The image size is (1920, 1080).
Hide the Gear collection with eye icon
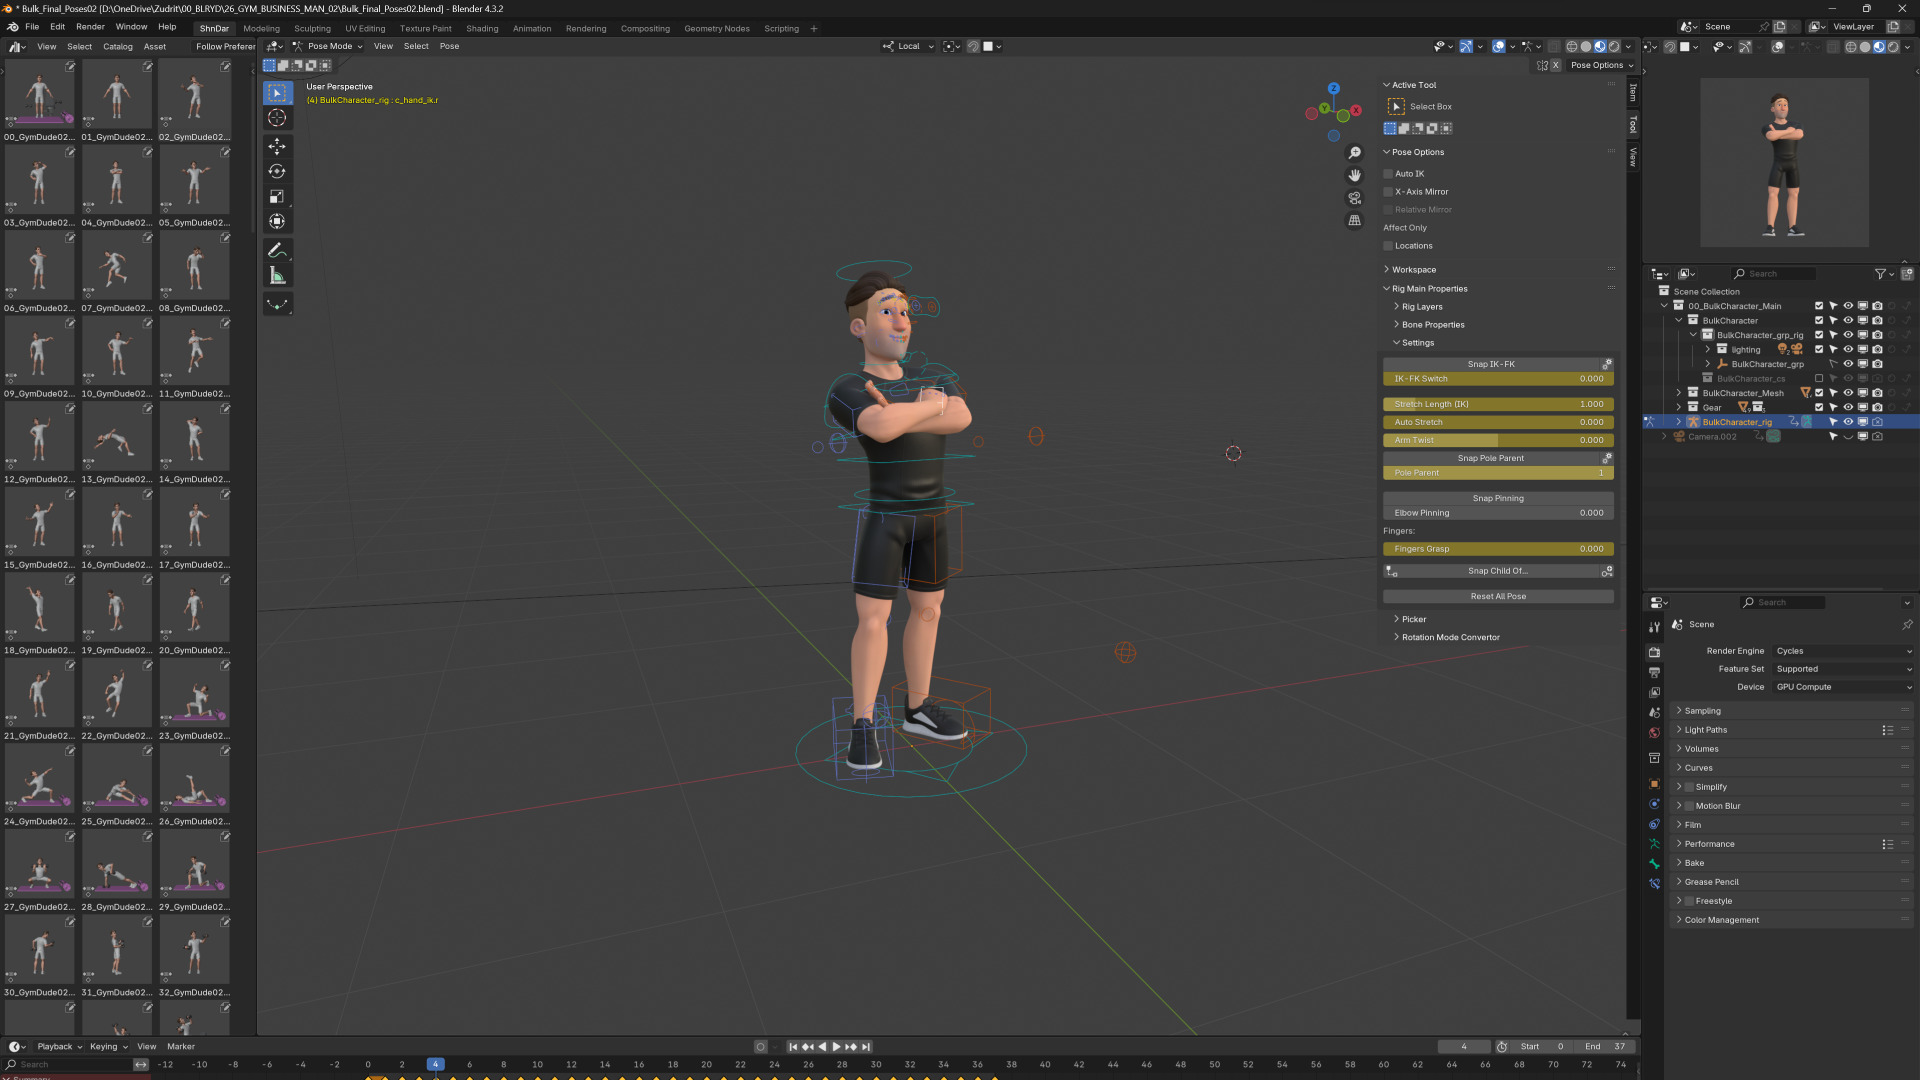pyautogui.click(x=1848, y=408)
